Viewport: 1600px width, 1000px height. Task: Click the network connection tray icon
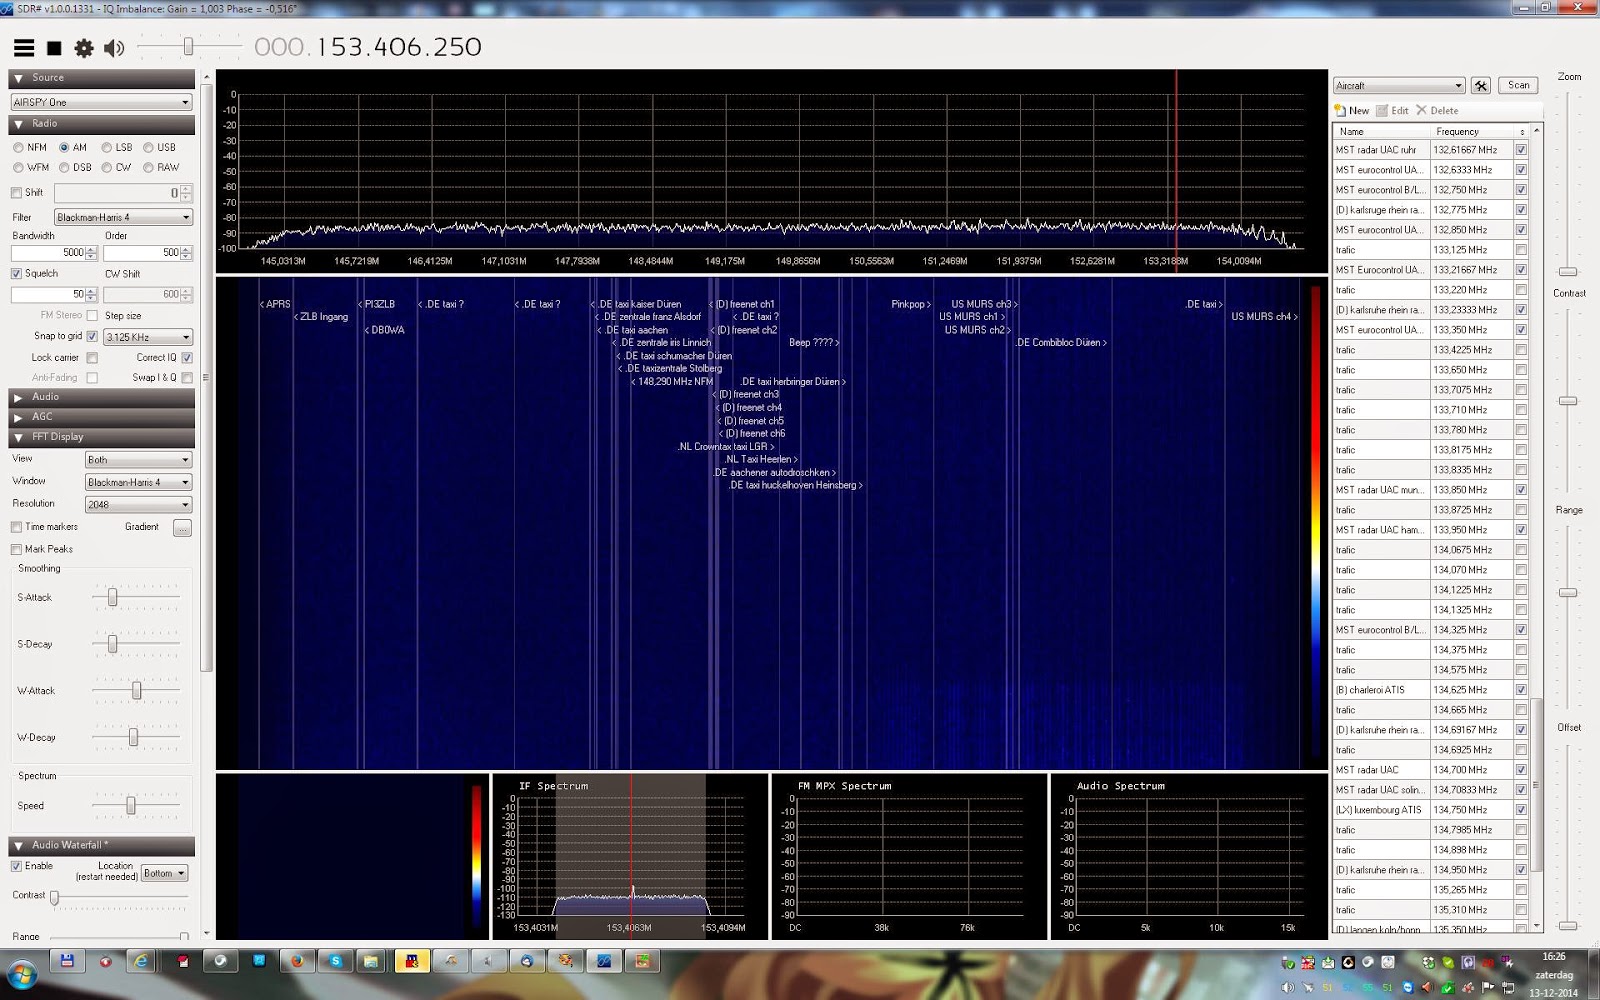point(1508,988)
